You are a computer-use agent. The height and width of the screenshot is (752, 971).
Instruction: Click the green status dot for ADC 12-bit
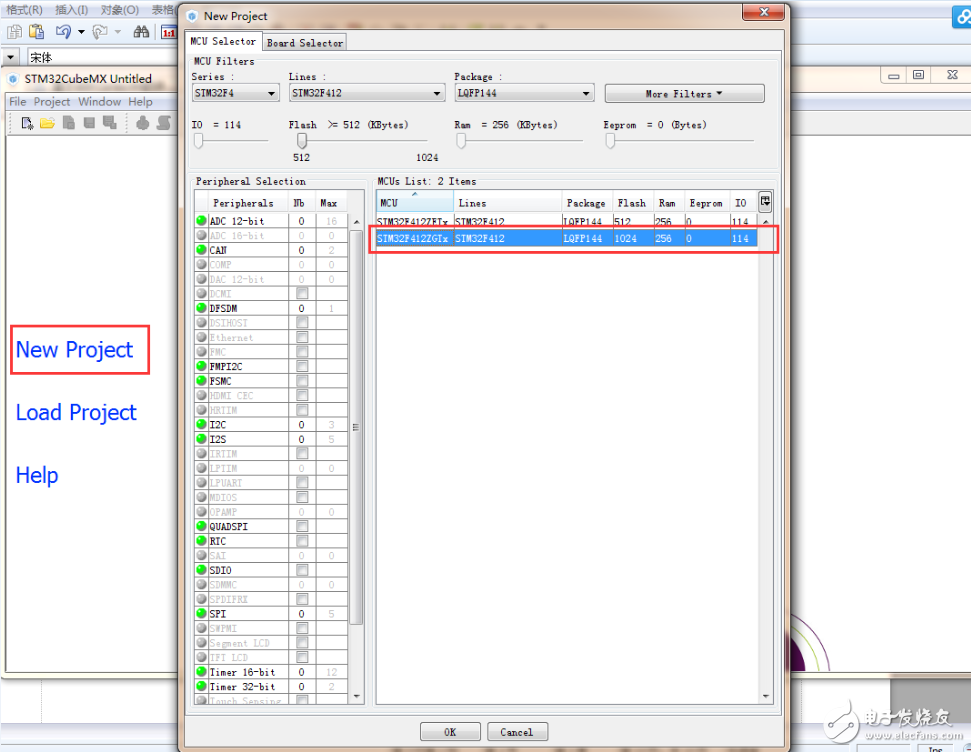(201, 221)
